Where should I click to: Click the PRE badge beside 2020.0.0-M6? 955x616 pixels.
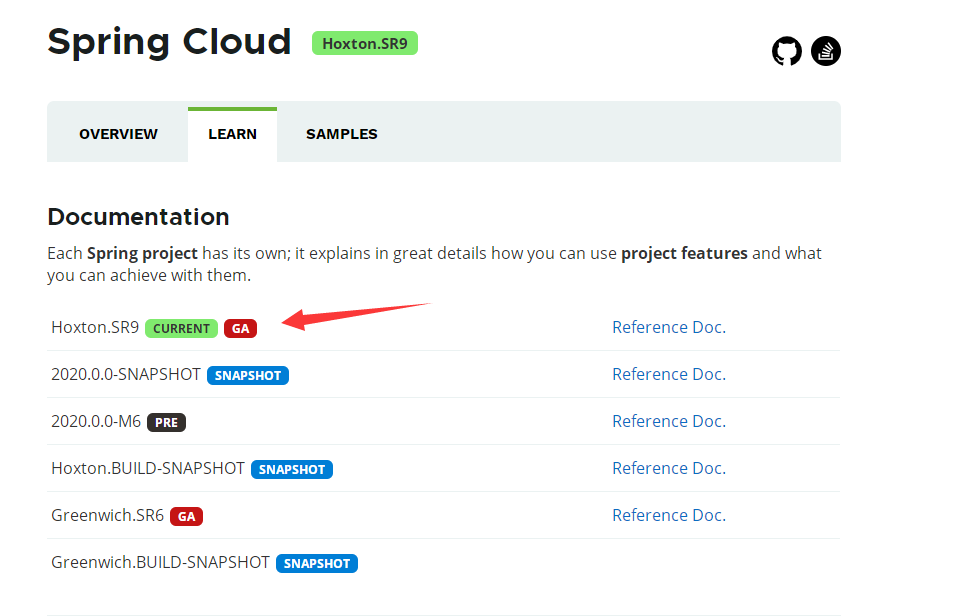pyautogui.click(x=166, y=422)
